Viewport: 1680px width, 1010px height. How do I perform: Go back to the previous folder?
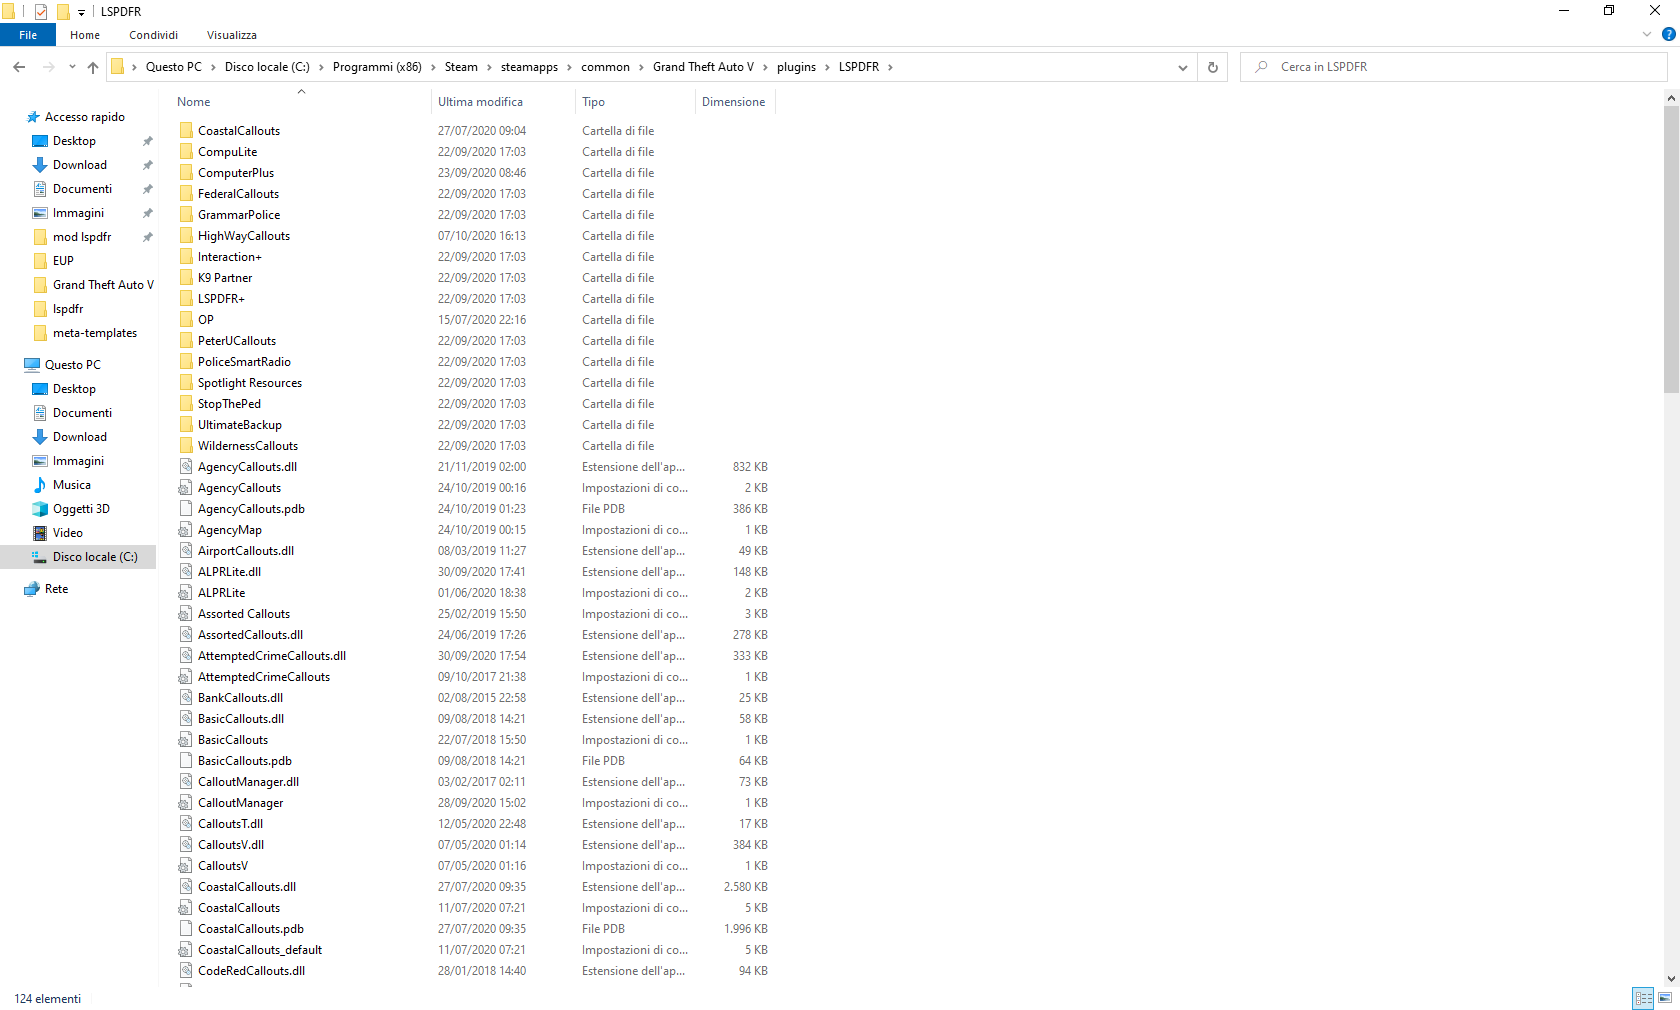point(19,67)
